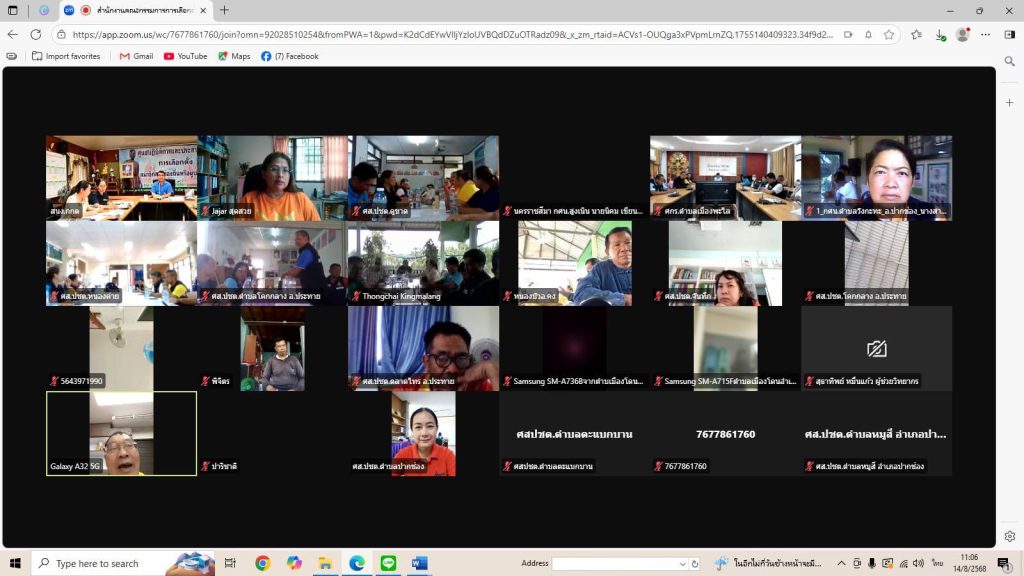
Task: Click the Edge sidebar search icon
Action: pos(1009,61)
